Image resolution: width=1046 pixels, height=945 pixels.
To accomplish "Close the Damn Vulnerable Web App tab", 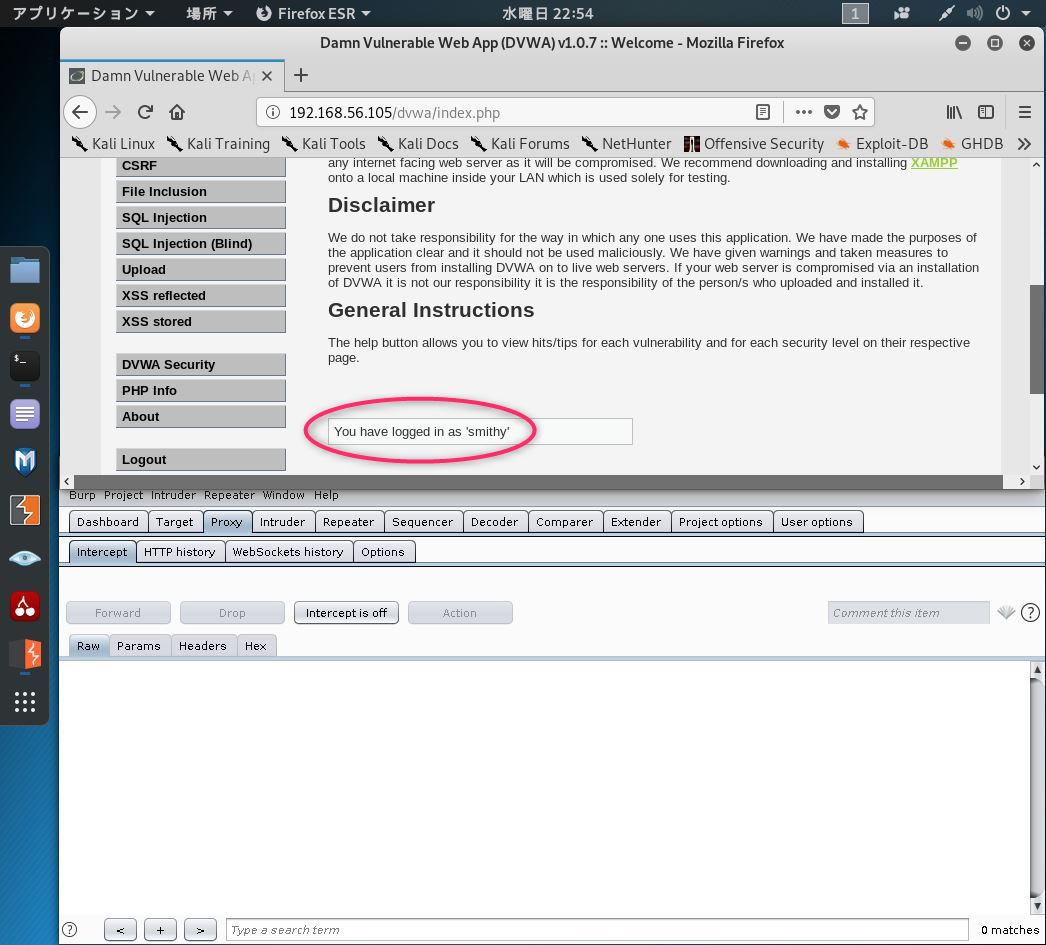I will [267, 76].
